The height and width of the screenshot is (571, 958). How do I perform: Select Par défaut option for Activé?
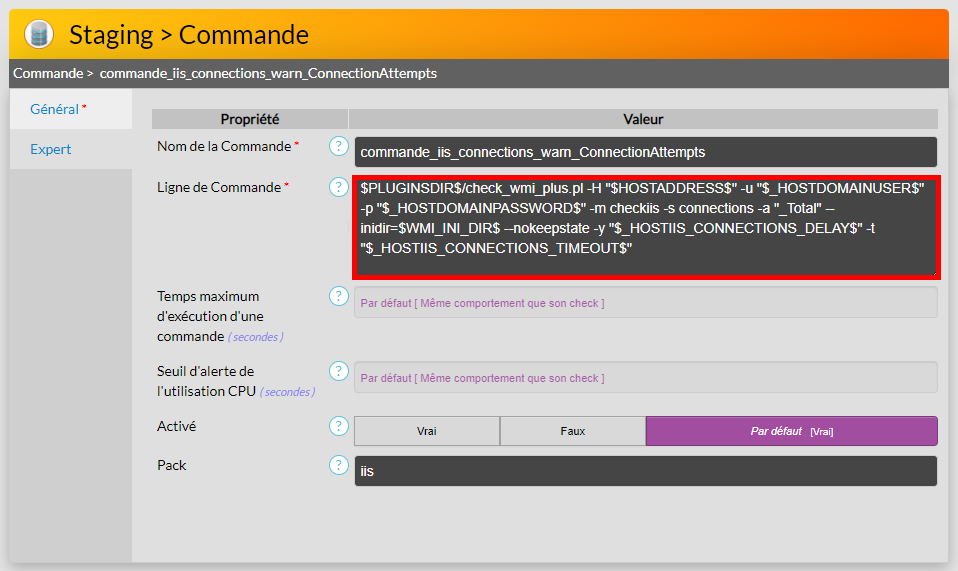coord(791,431)
